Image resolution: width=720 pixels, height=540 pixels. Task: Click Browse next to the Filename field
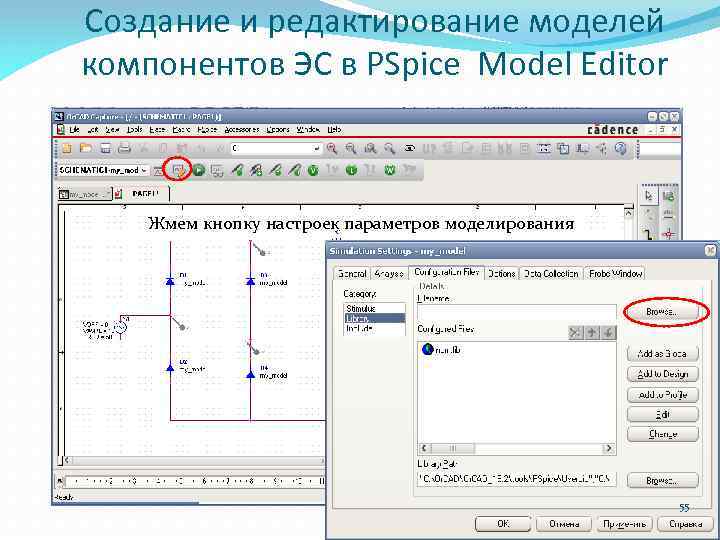pyautogui.click(x=662, y=312)
